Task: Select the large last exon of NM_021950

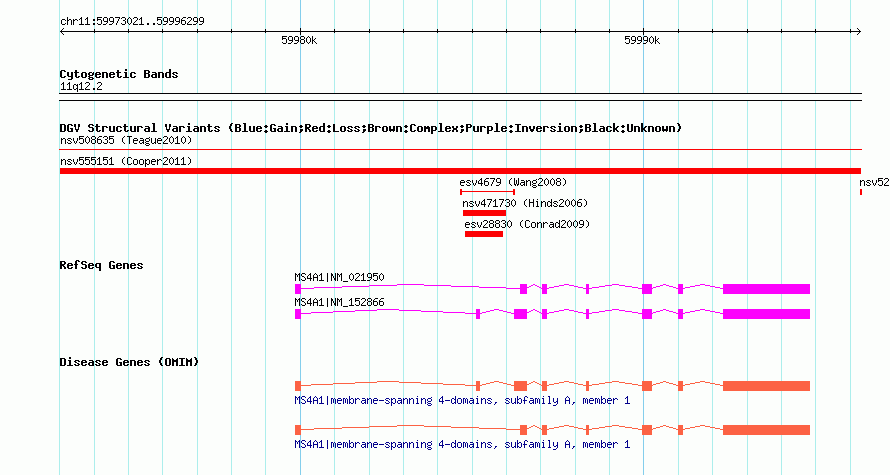Action: pyautogui.click(x=766, y=289)
